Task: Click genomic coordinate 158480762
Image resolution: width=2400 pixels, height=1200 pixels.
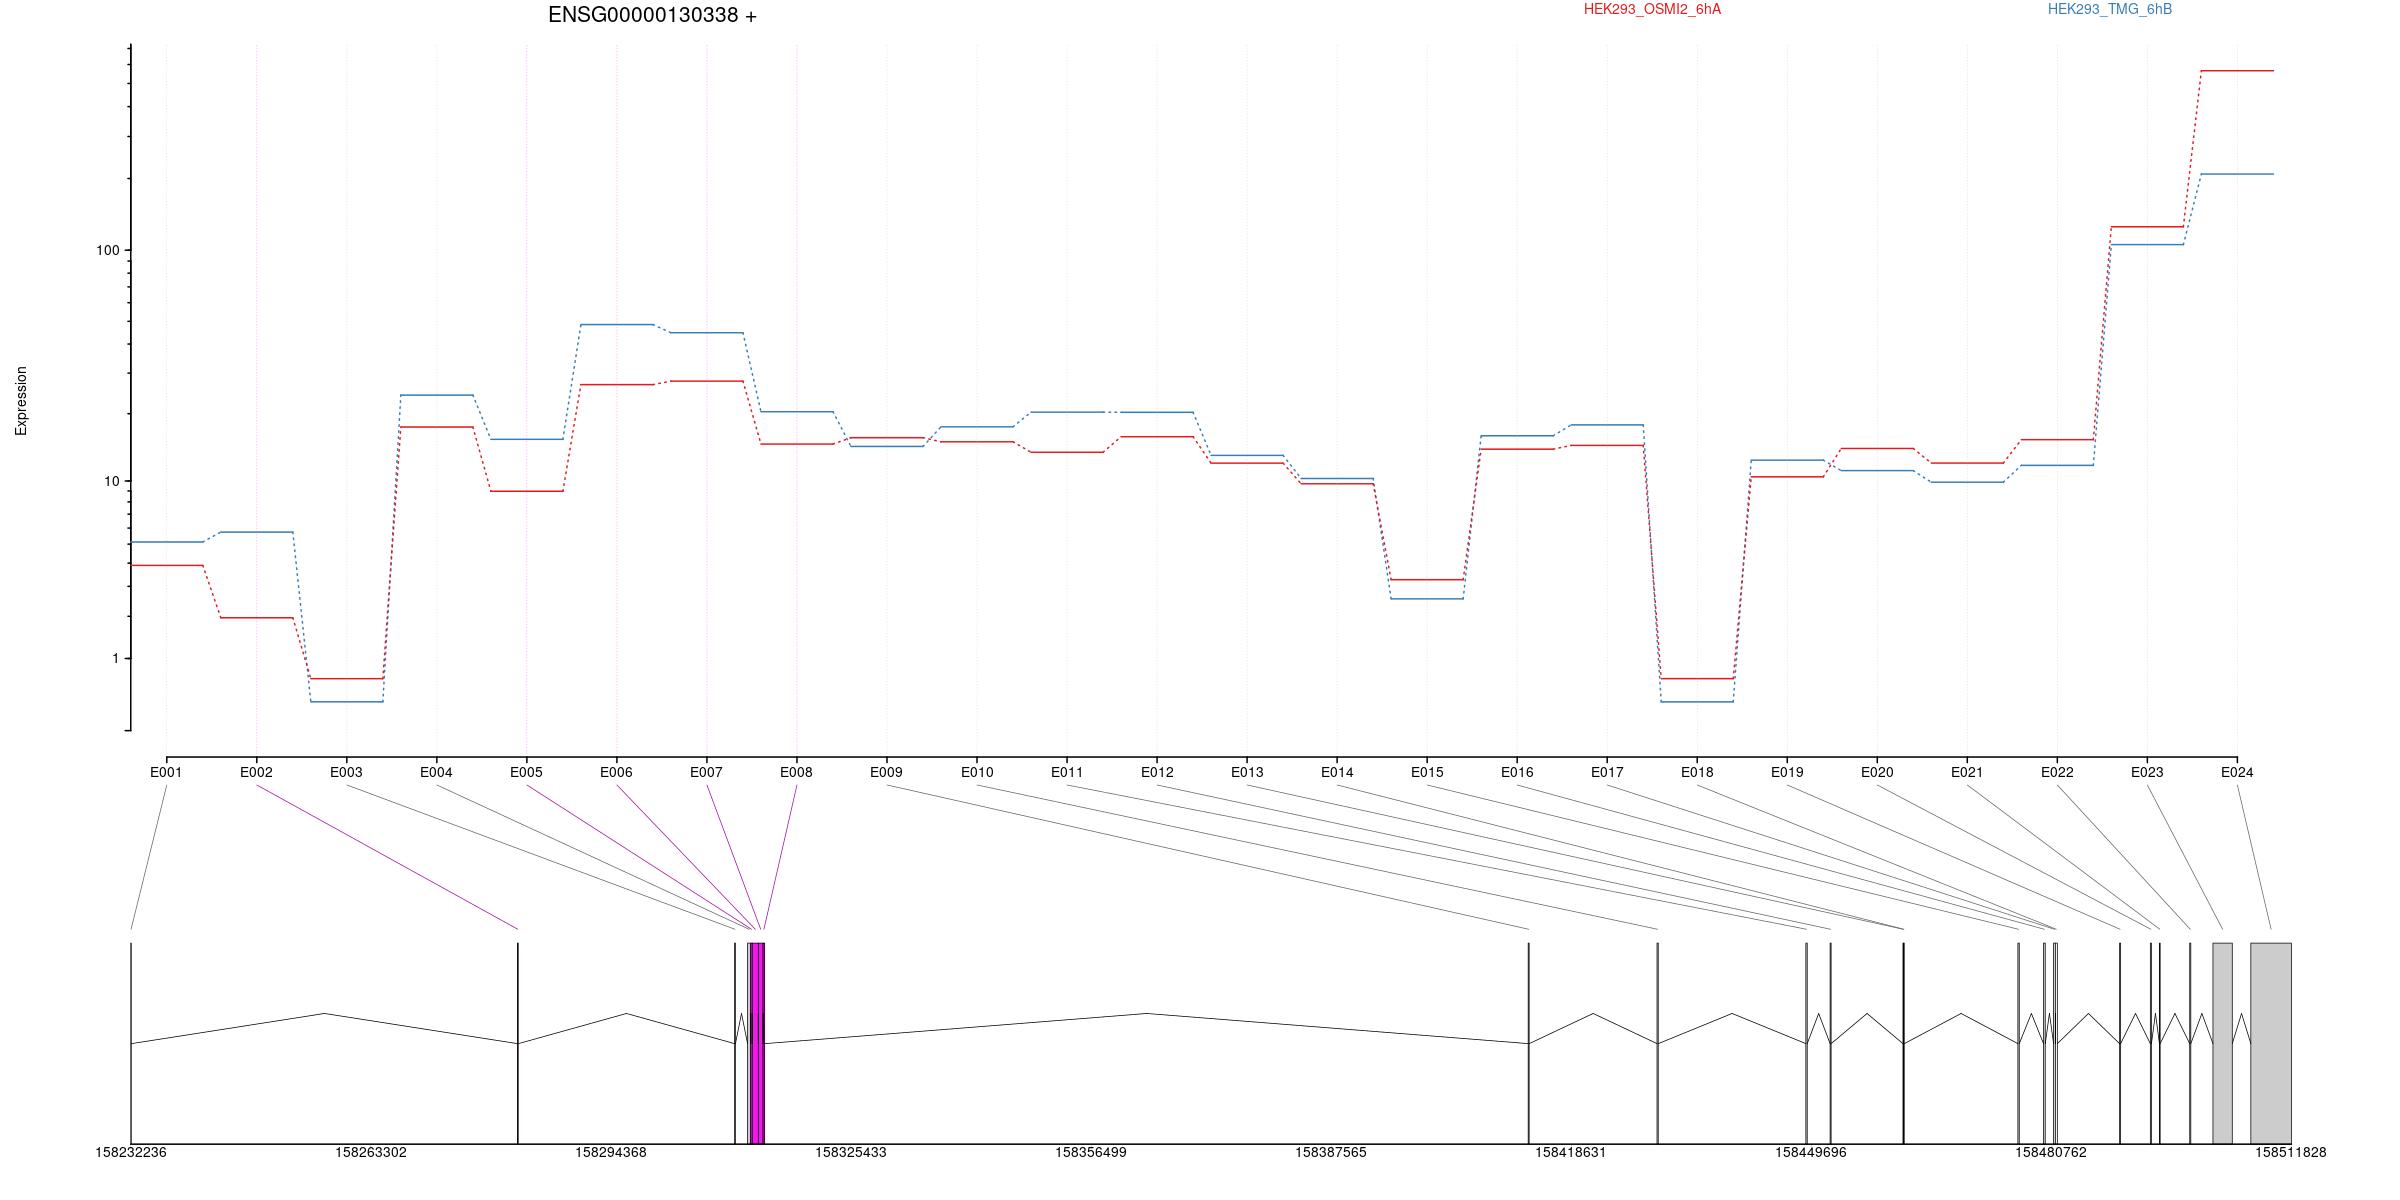Action: (x=2051, y=1152)
